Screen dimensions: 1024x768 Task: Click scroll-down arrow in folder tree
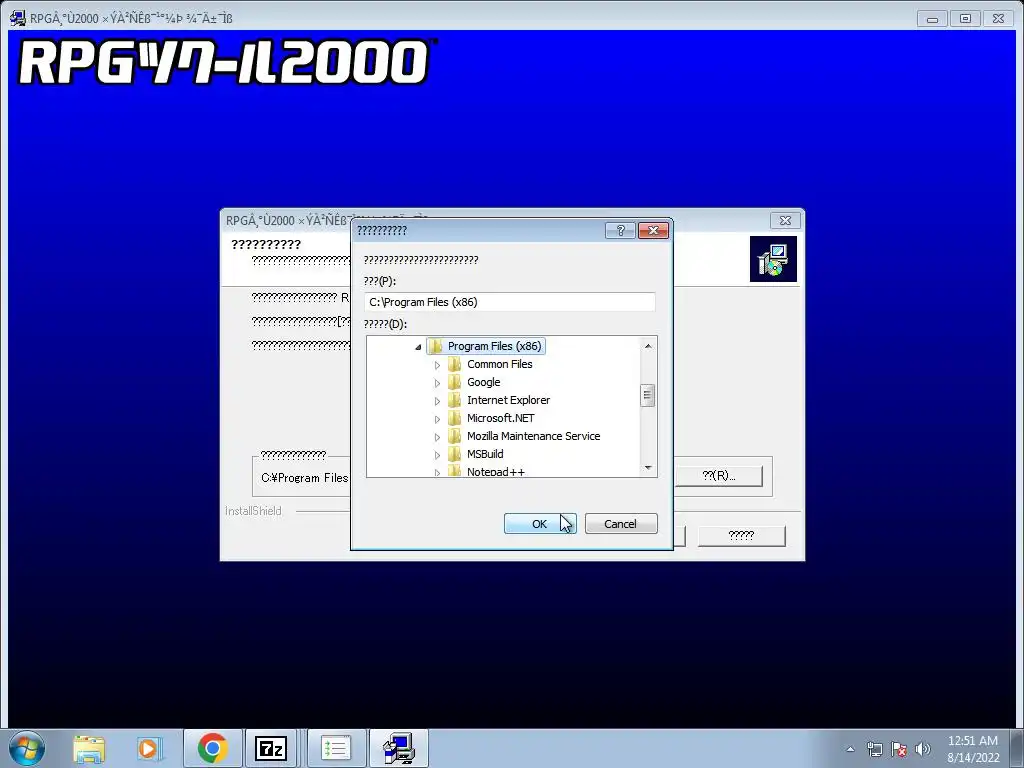(648, 468)
